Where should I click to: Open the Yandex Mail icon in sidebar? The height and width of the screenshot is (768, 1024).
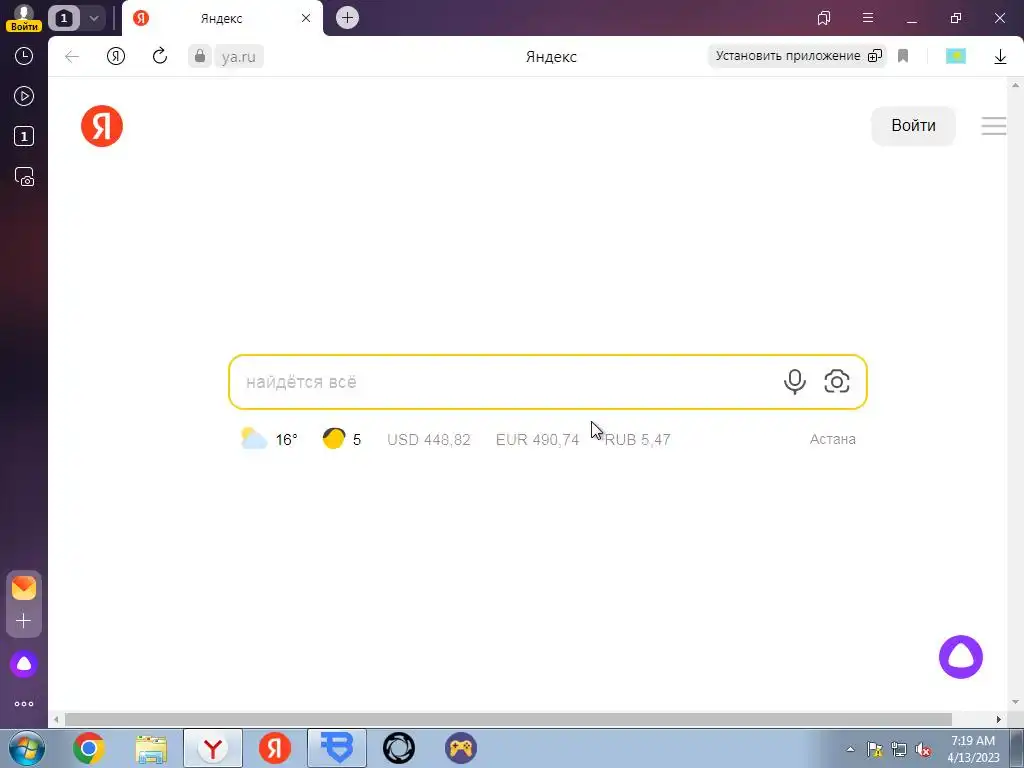click(x=24, y=588)
